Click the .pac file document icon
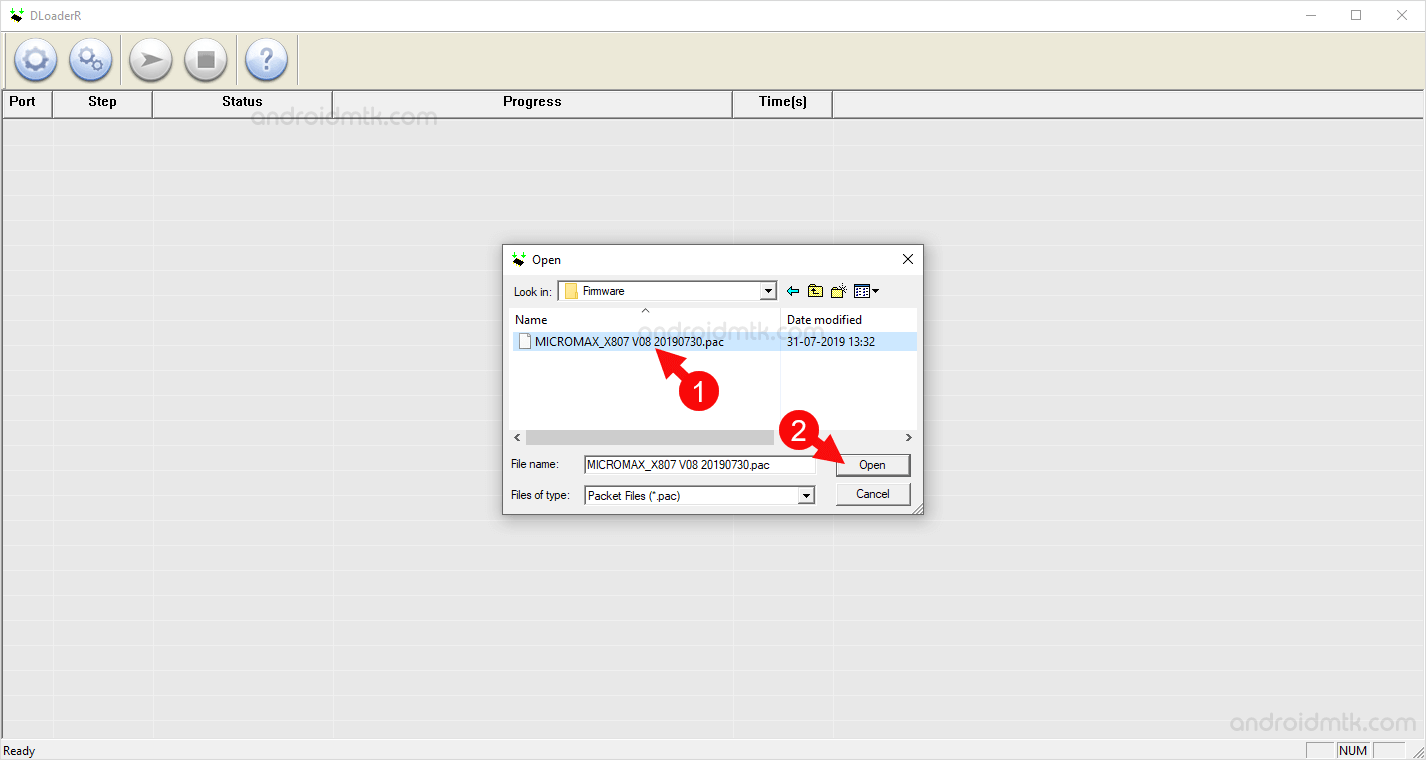1426x760 pixels. 524,341
